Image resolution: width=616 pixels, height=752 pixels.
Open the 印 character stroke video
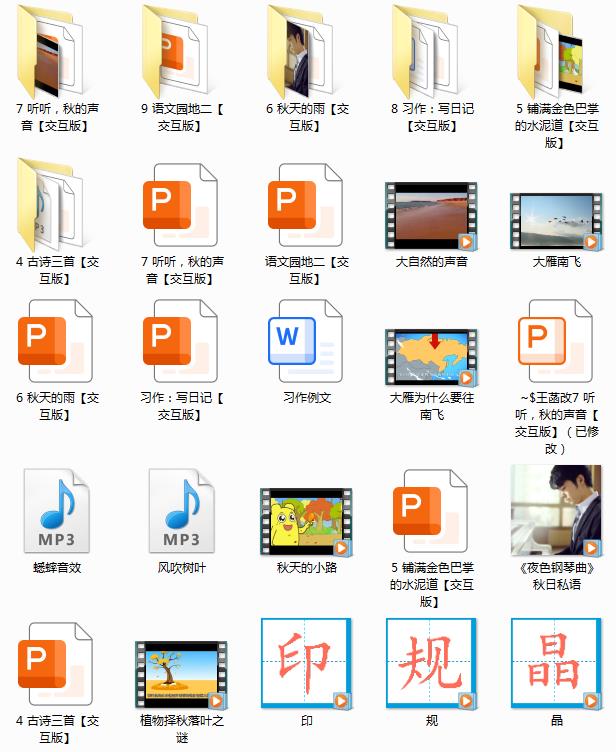[306, 664]
